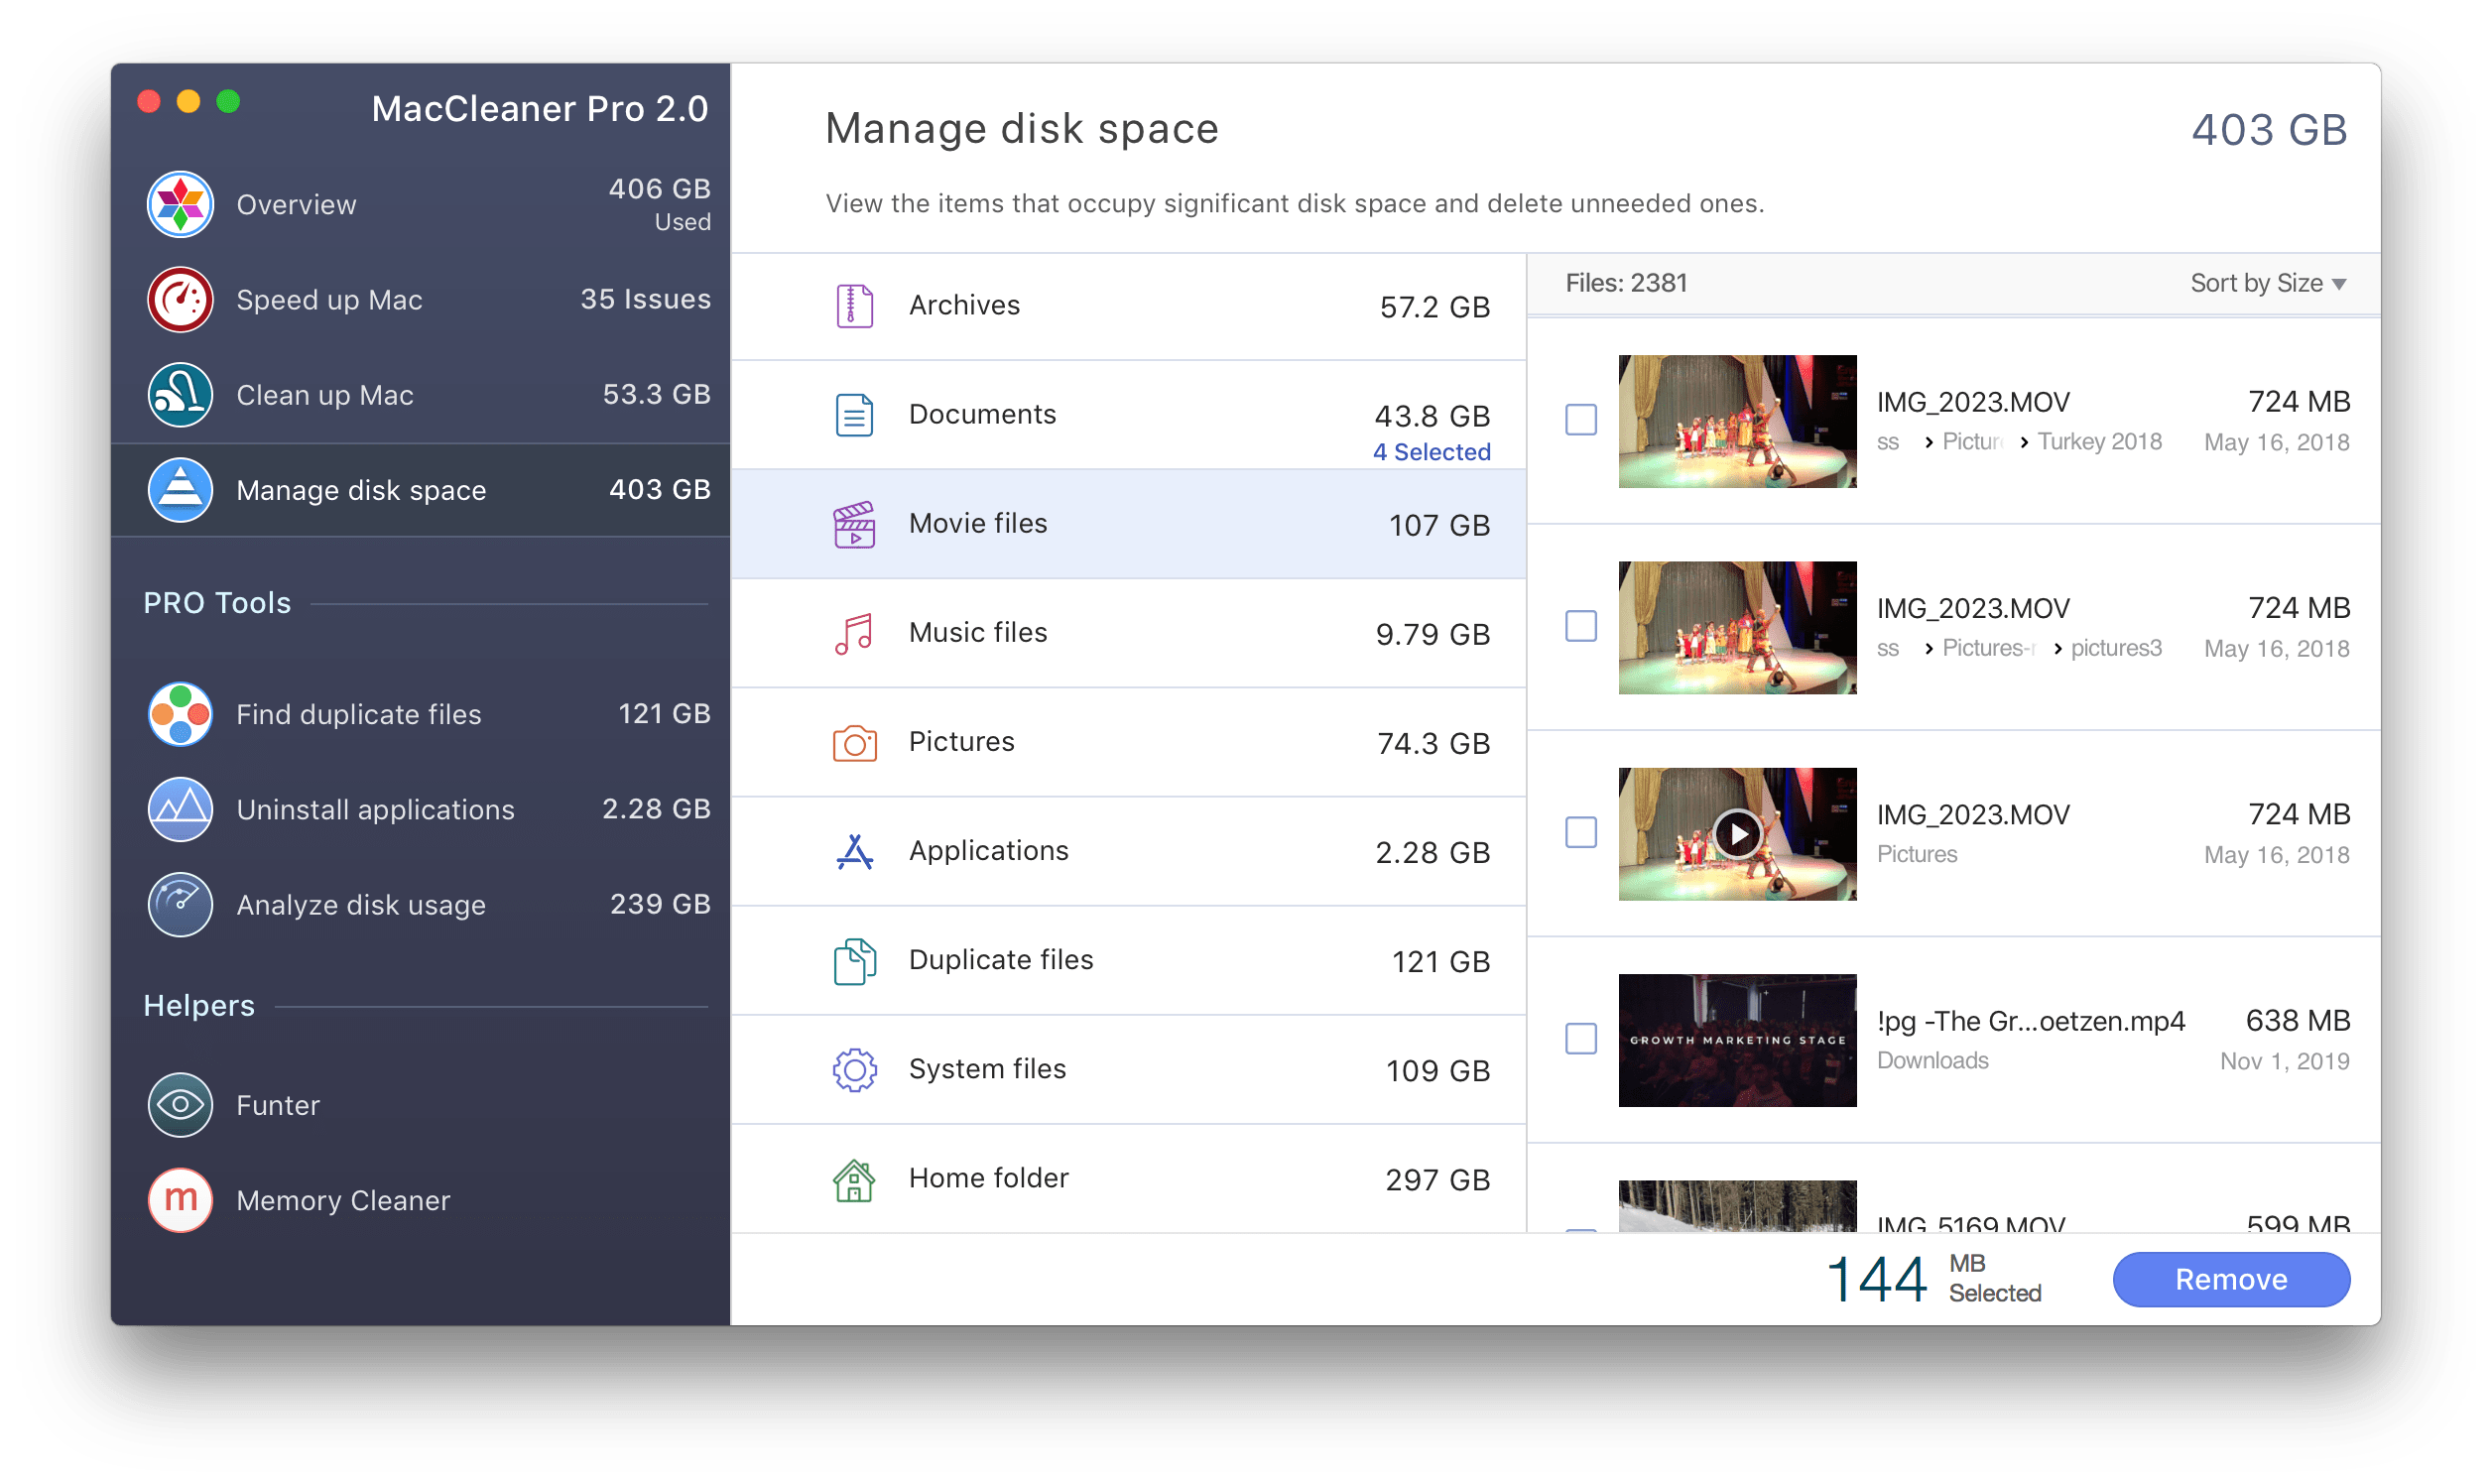Check the IMG_2023.MOV in Pictures folder
The image size is (2492, 1484).
tap(1581, 832)
